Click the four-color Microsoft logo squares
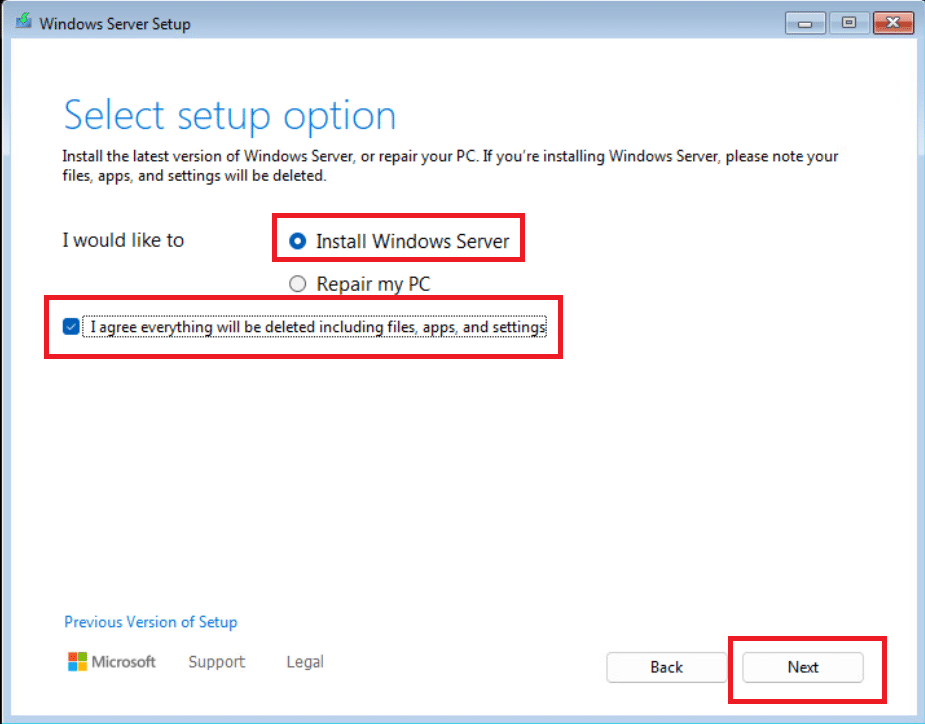Image resolution: width=925 pixels, height=724 pixels. coord(77,662)
